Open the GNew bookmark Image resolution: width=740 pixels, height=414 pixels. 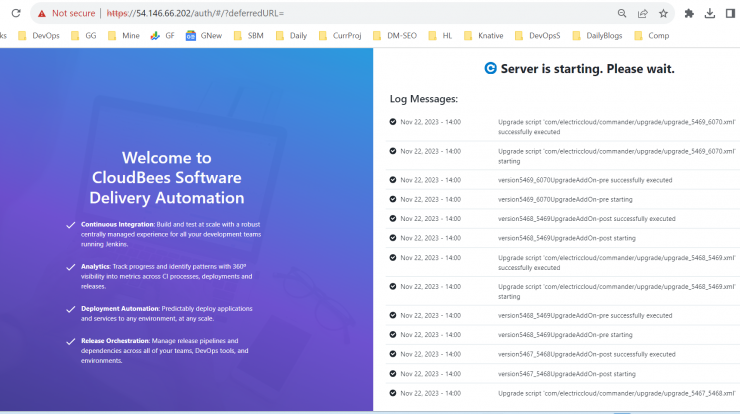[x=204, y=36]
